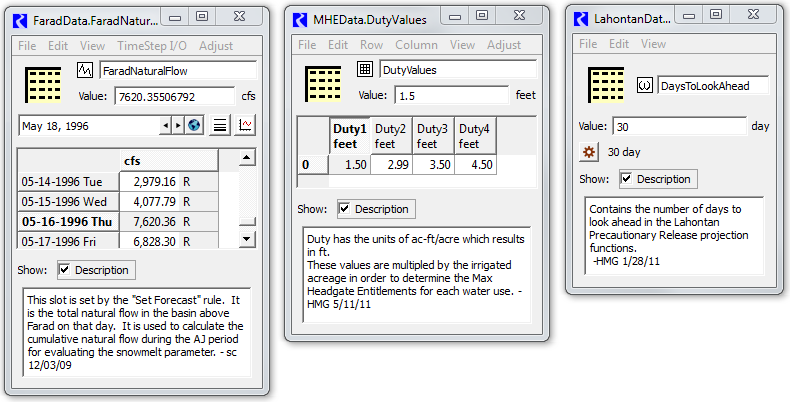This screenshot has height=402, width=790.
Task: Step date forward with the right arrow
Action: [177, 125]
